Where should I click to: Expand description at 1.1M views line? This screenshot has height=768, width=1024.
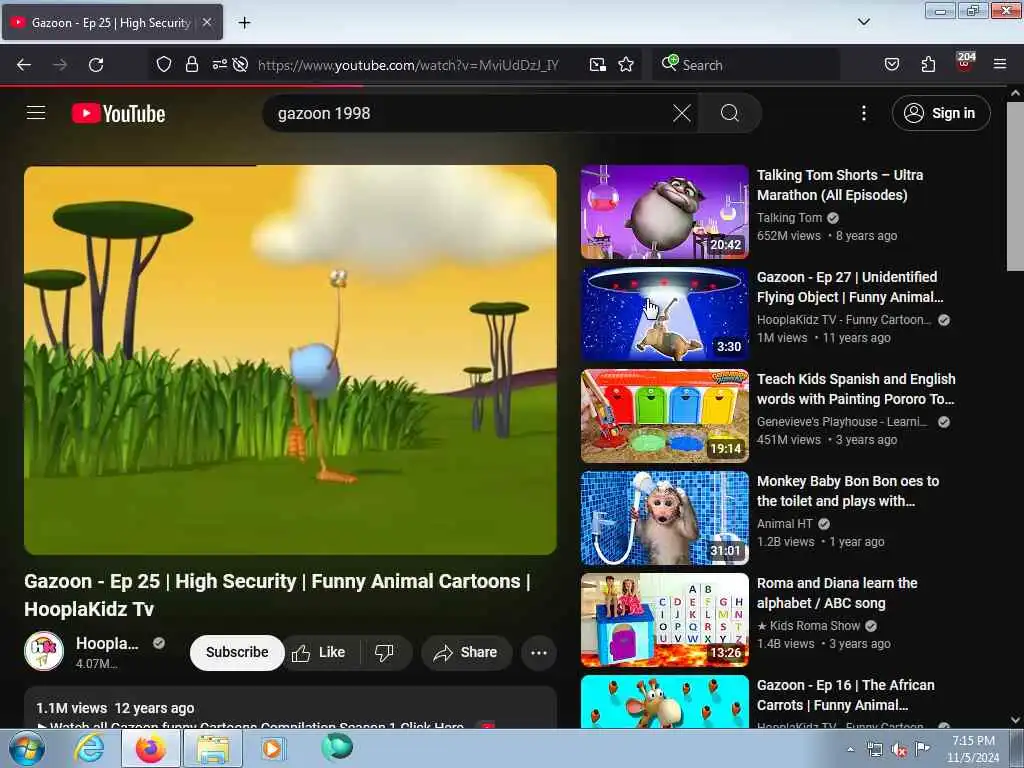pos(115,708)
